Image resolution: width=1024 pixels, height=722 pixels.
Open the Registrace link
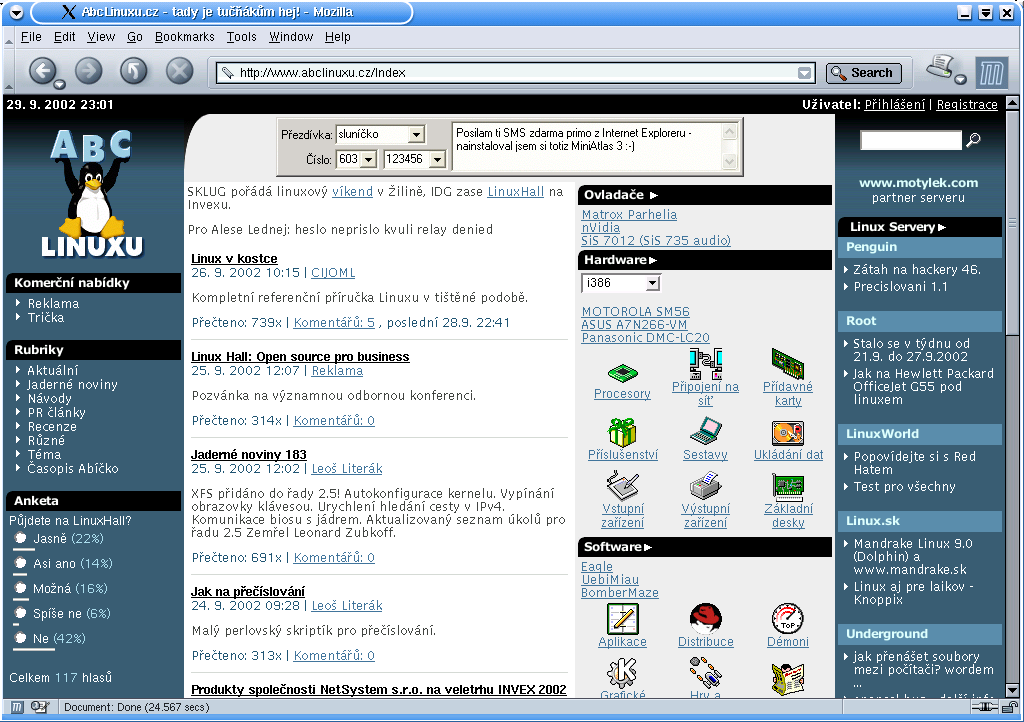pos(967,104)
